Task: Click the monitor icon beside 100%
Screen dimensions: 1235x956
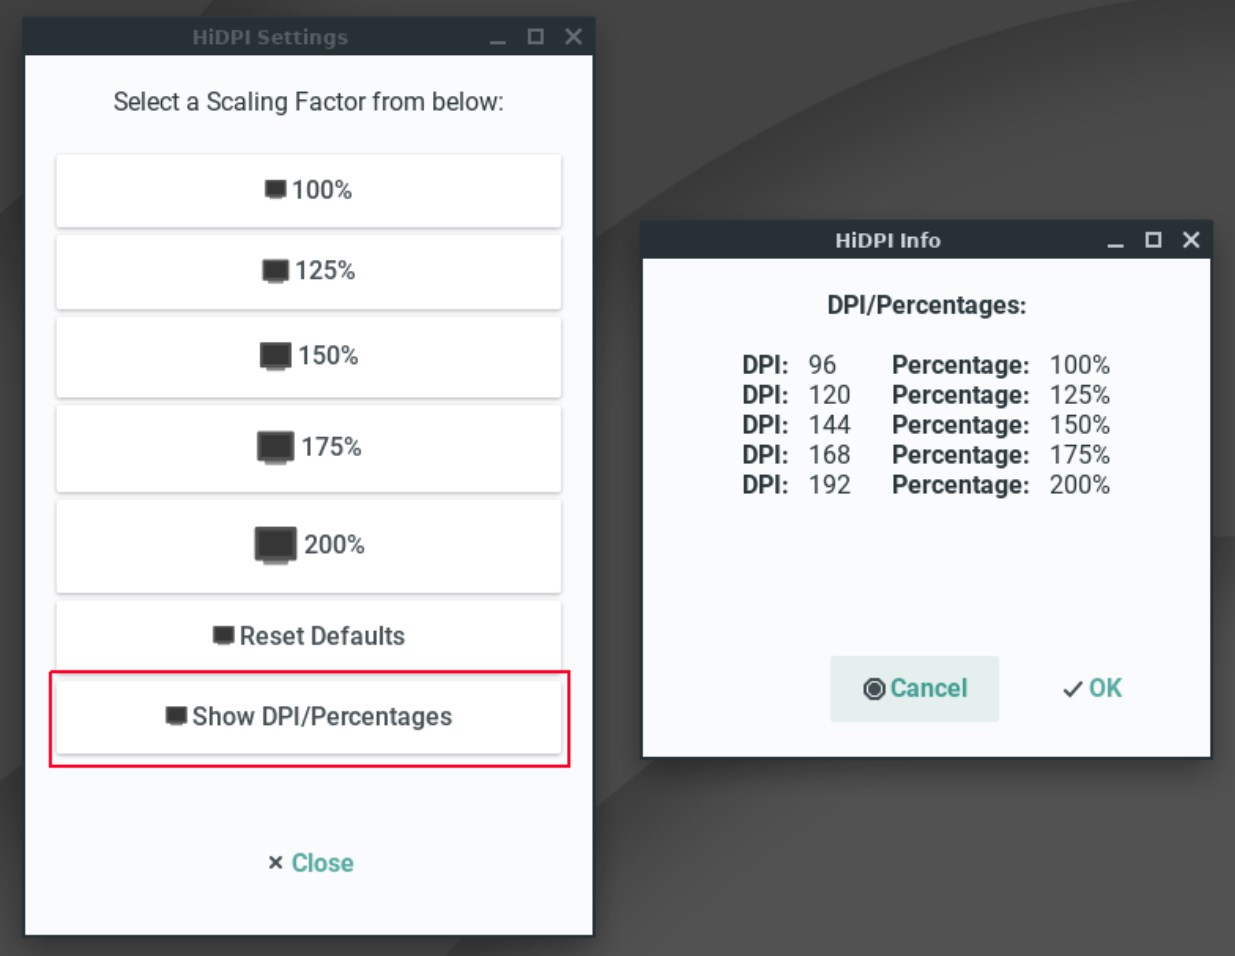Action: [x=276, y=190]
